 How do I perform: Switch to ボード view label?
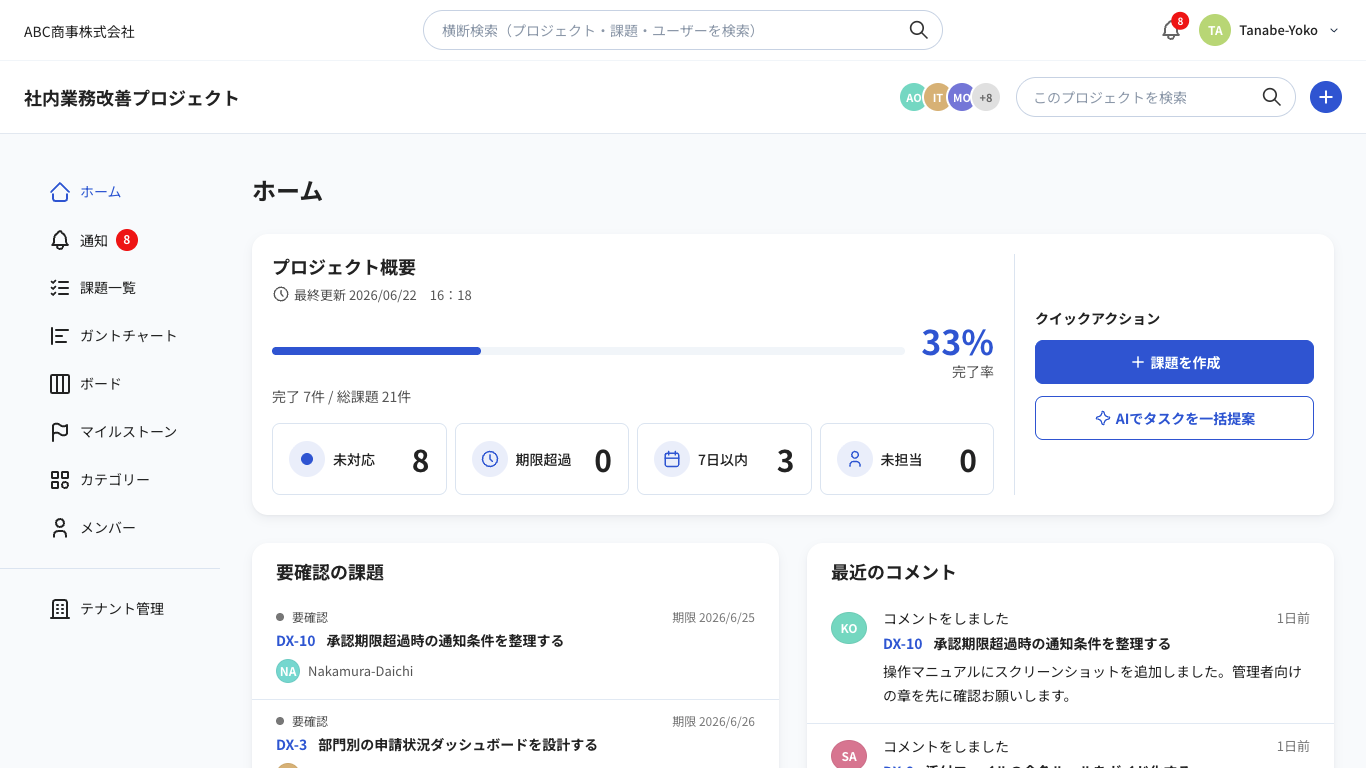[101, 384]
